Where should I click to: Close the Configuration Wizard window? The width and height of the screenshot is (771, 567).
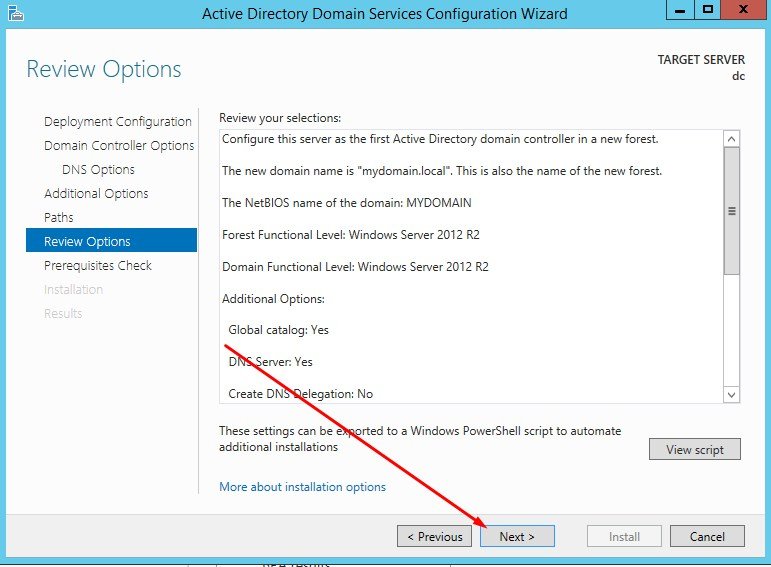click(x=743, y=10)
